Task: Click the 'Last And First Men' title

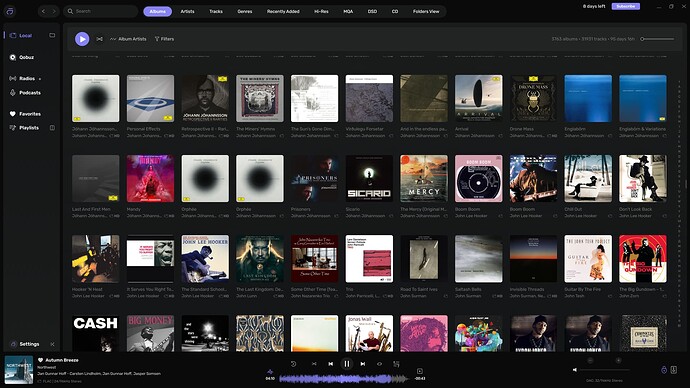Action: [91, 209]
